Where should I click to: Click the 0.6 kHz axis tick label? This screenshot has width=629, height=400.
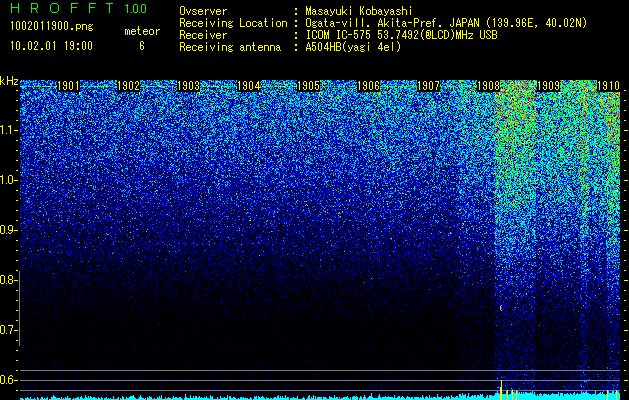(7, 380)
